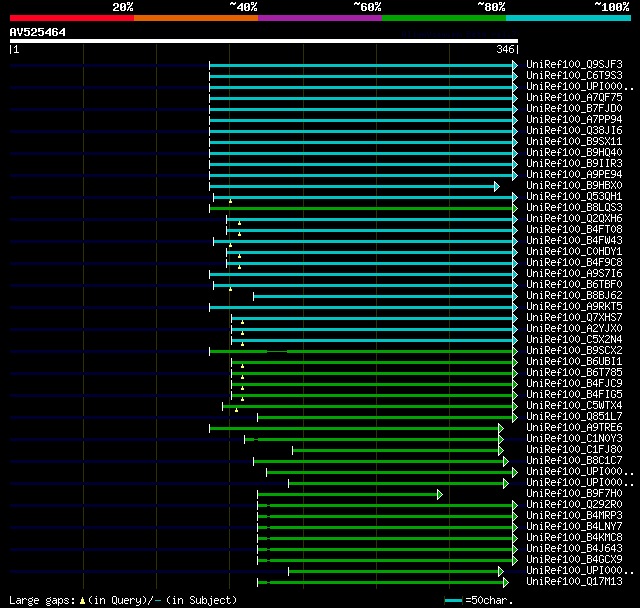640x608 pixels.
Task: Click the cyan =50char. scale bar
Action: tap(453, 601)
